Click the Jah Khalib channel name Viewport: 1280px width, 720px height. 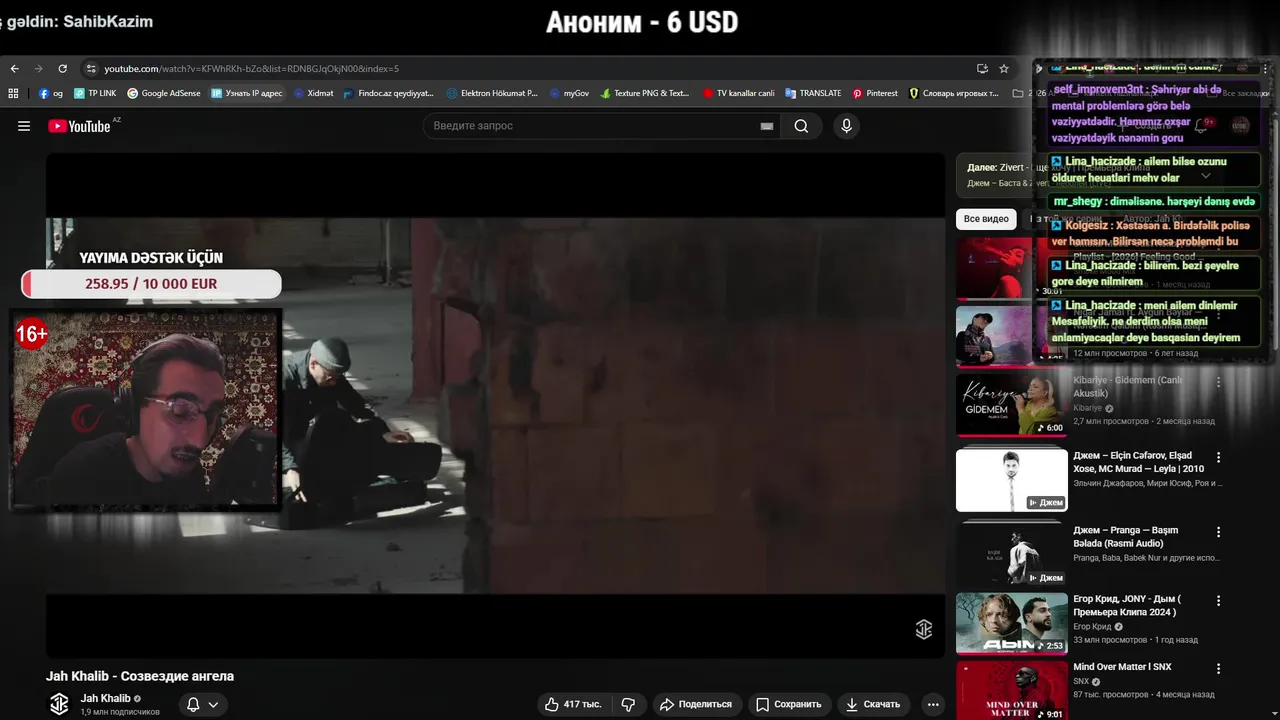point(106,698)
